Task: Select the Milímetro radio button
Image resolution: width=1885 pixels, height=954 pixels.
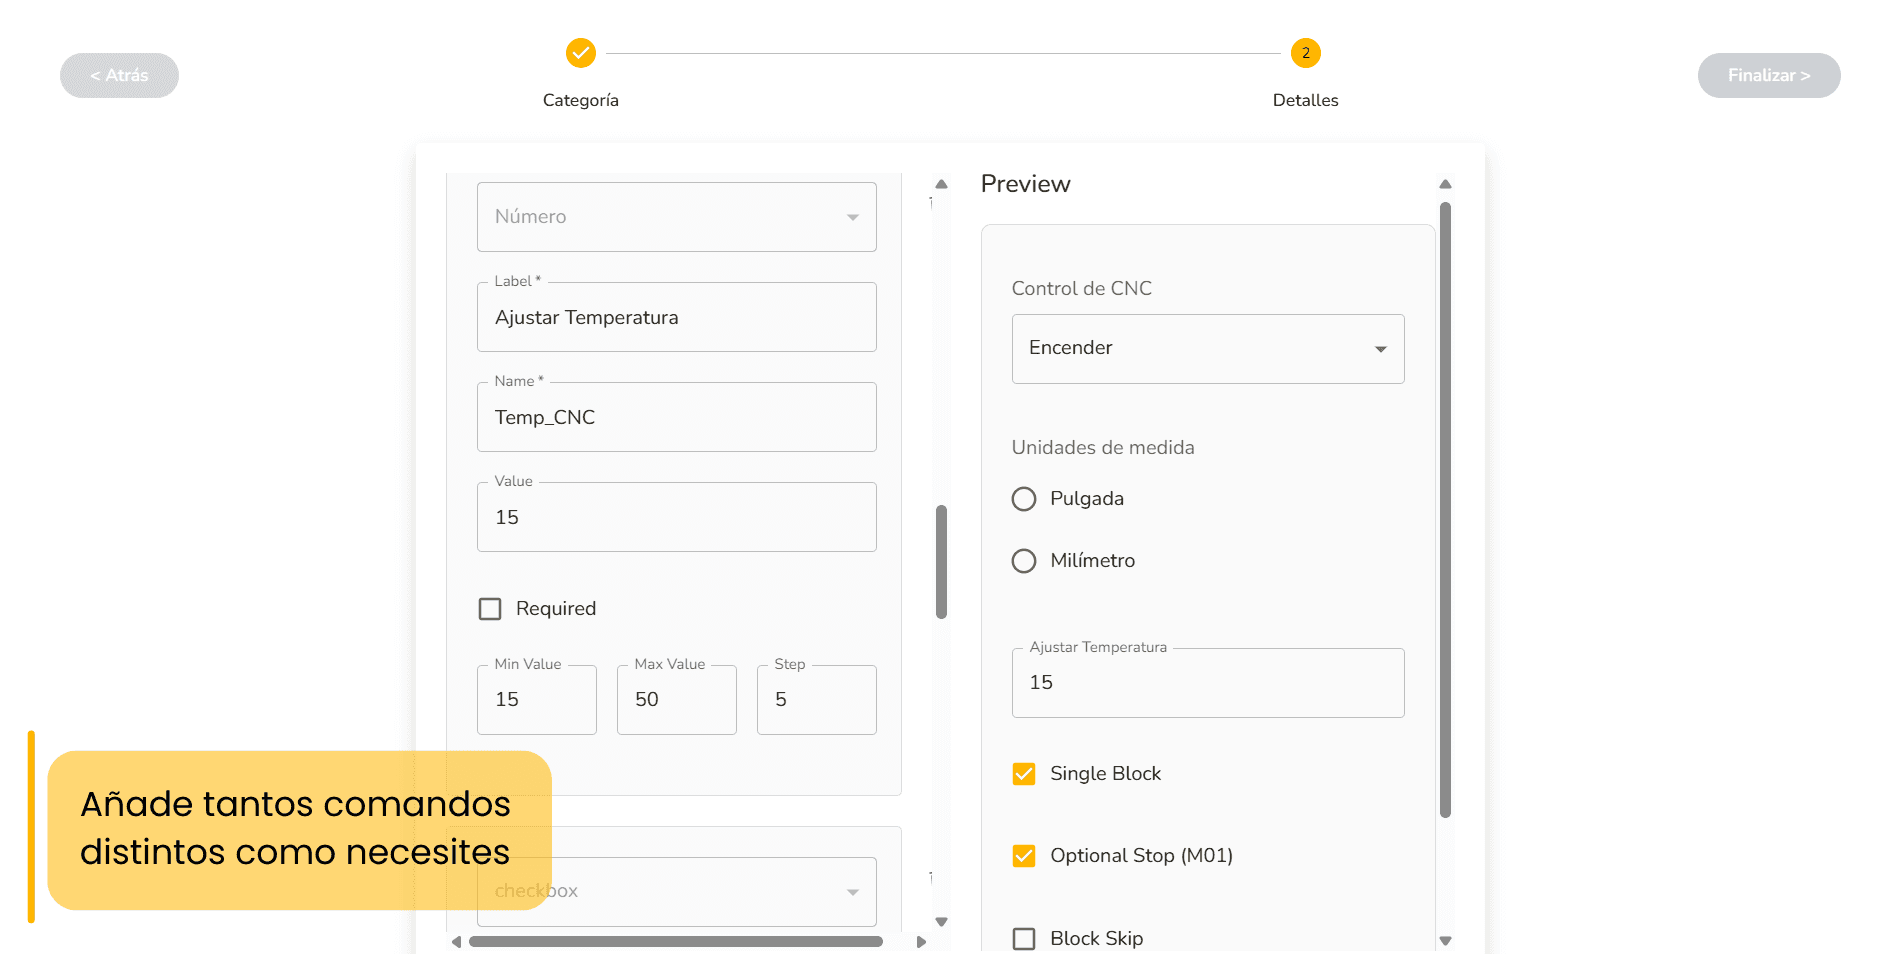Action: [x=1024, y=561]
